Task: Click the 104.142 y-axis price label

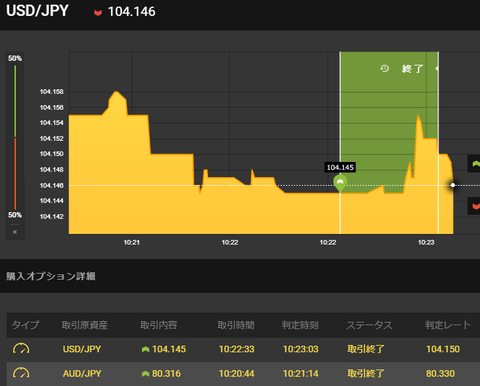Action: pos(51,217)
